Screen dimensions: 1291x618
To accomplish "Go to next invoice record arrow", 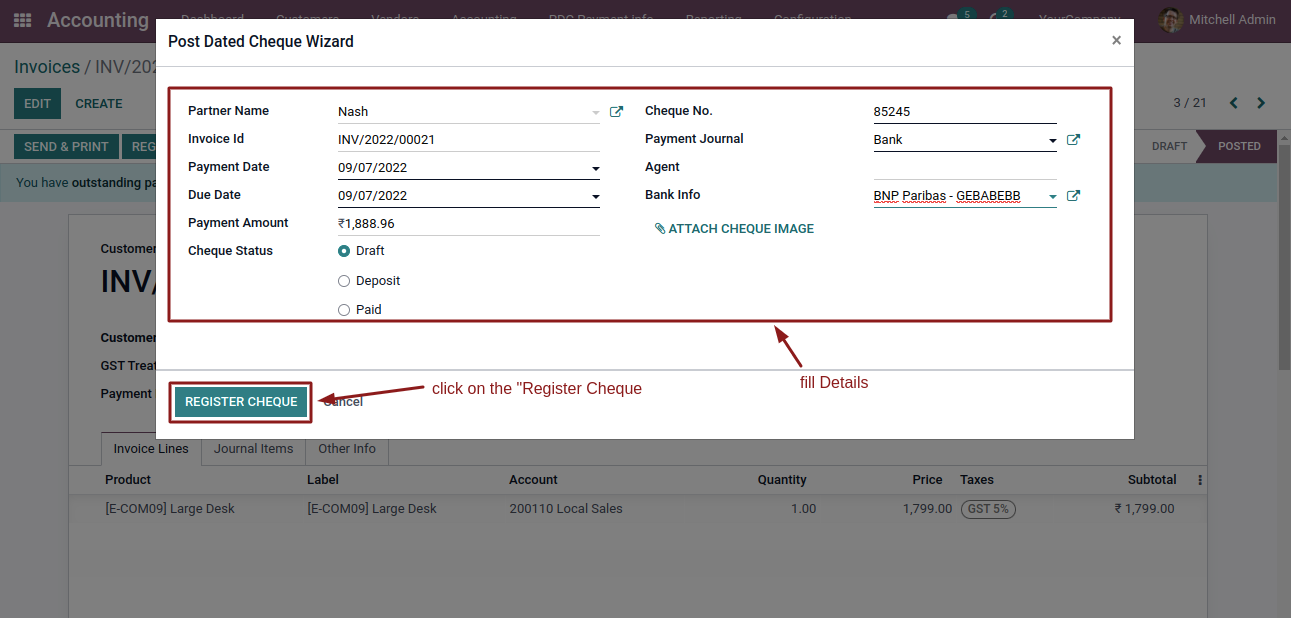I will coord(1261,103).
